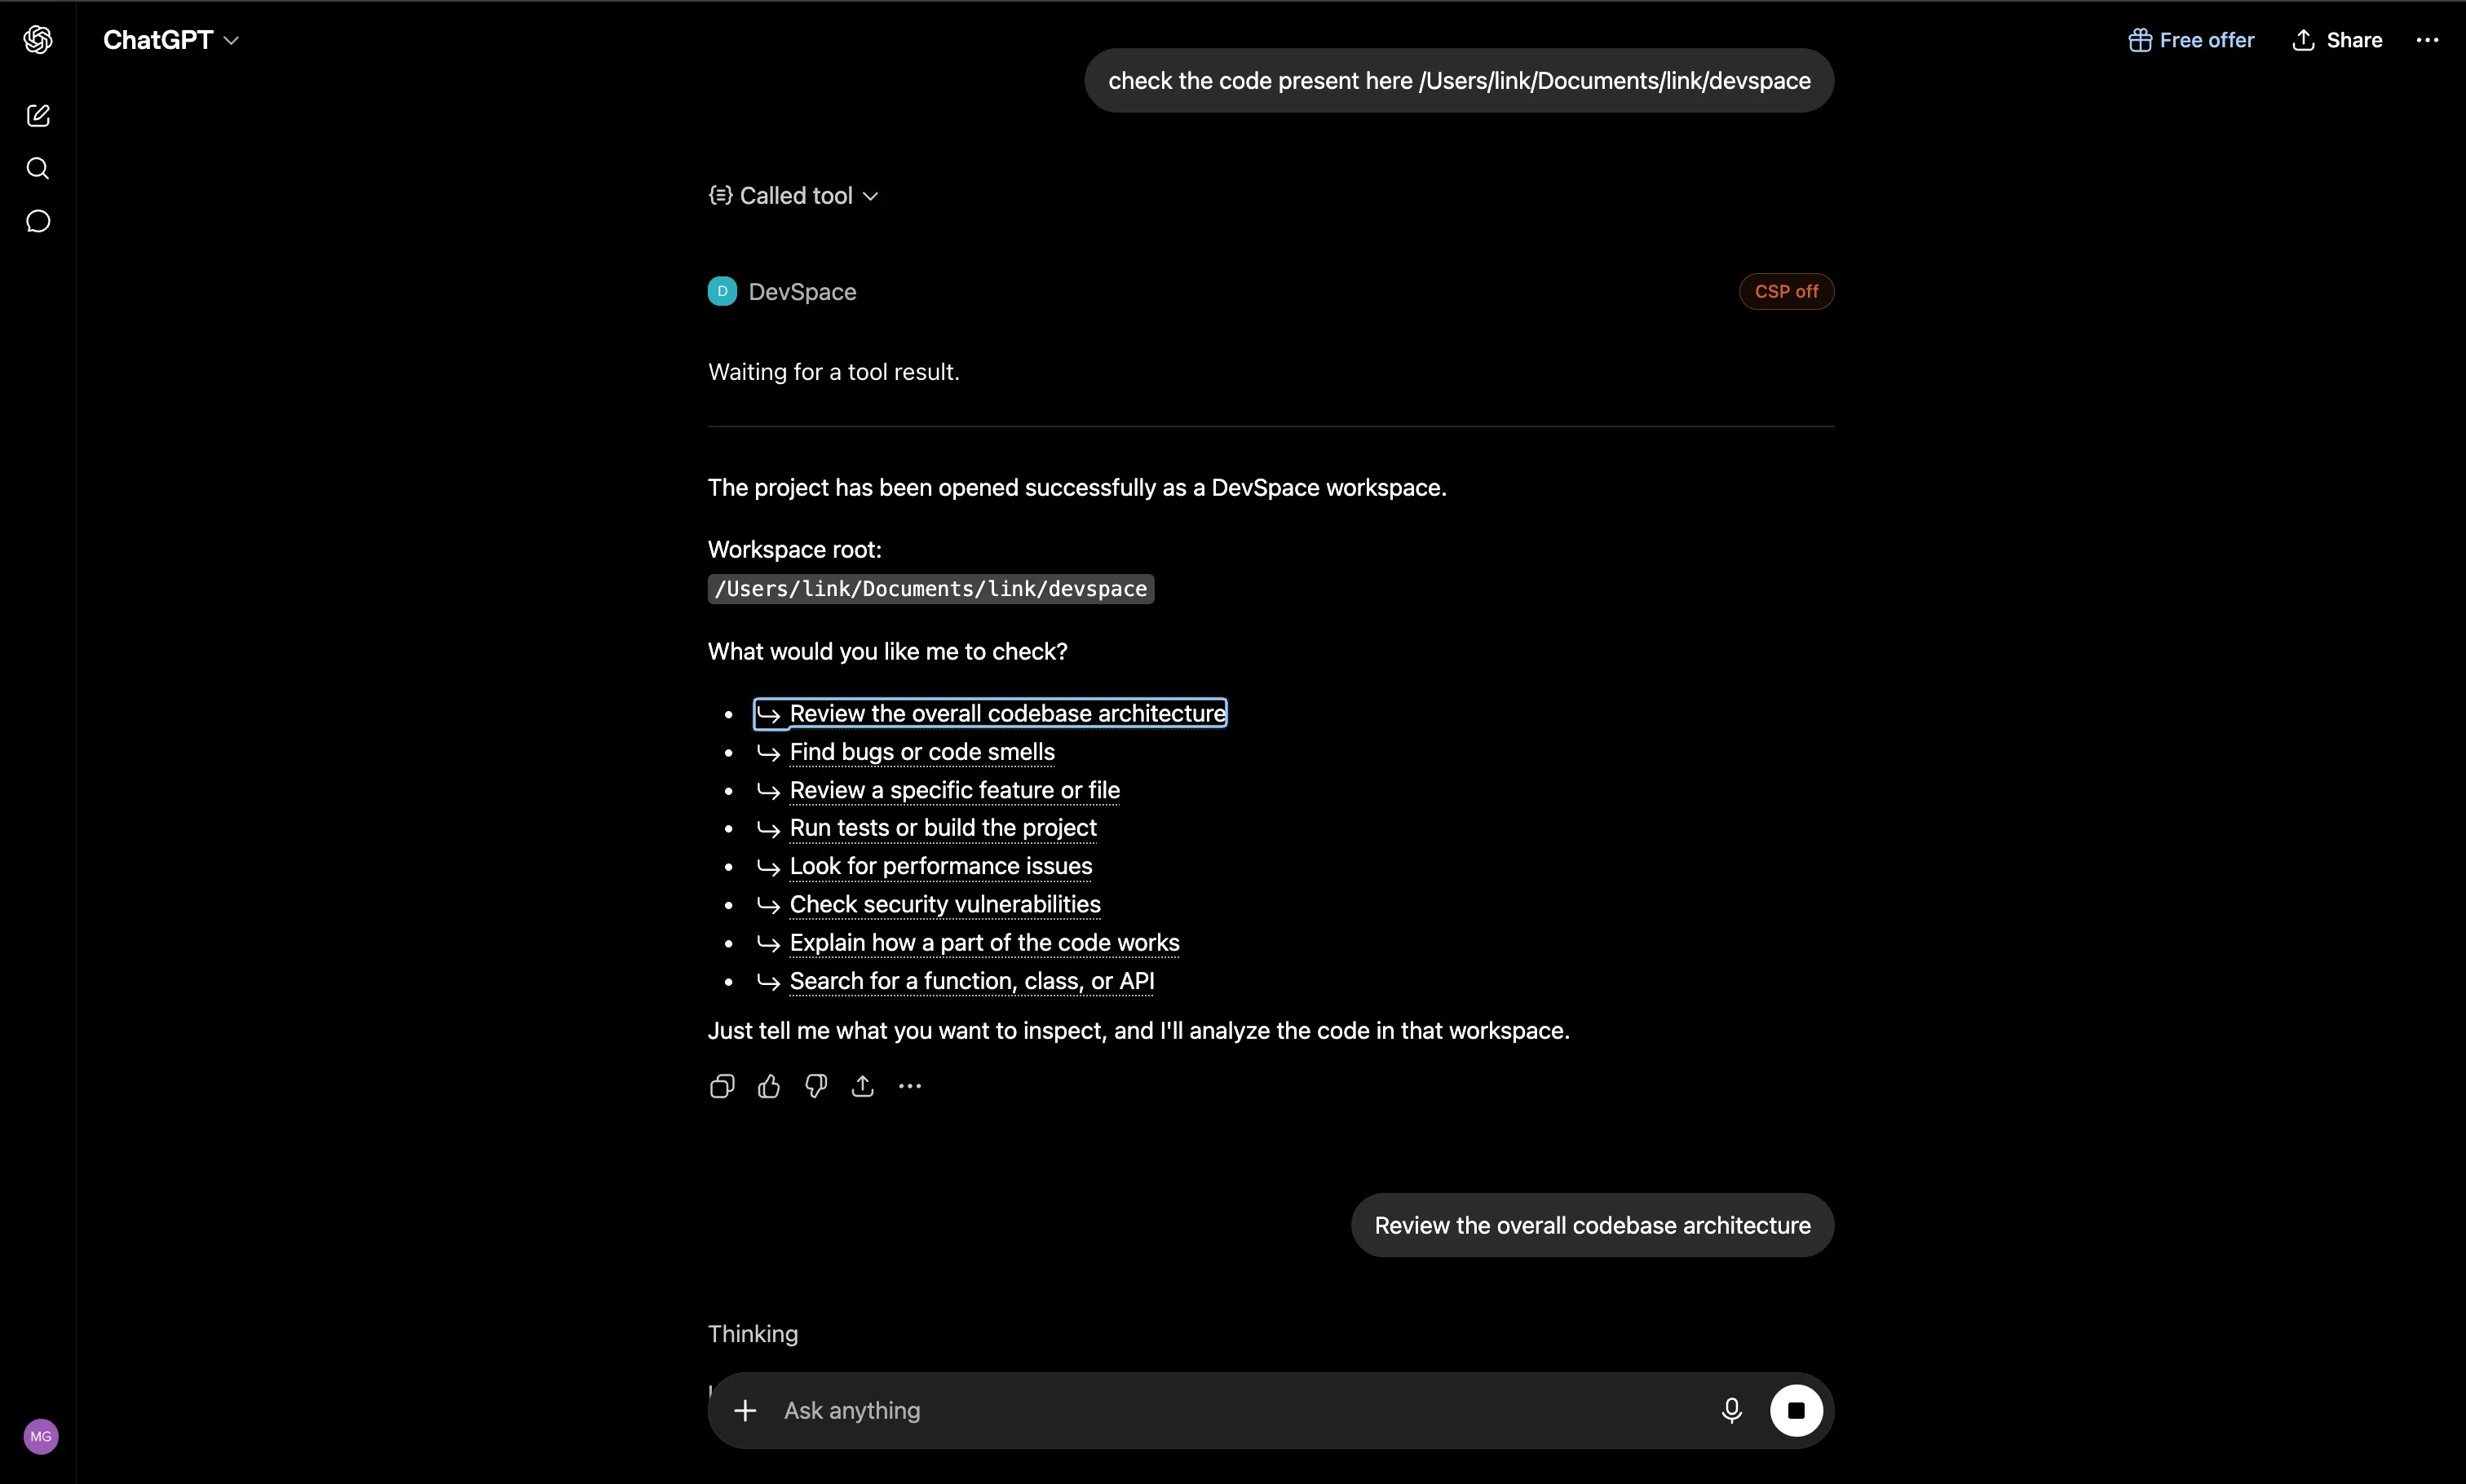Select Explain how a part of the code works
This screenshot has width=2466, height=1484.
[x=967, y=943]
